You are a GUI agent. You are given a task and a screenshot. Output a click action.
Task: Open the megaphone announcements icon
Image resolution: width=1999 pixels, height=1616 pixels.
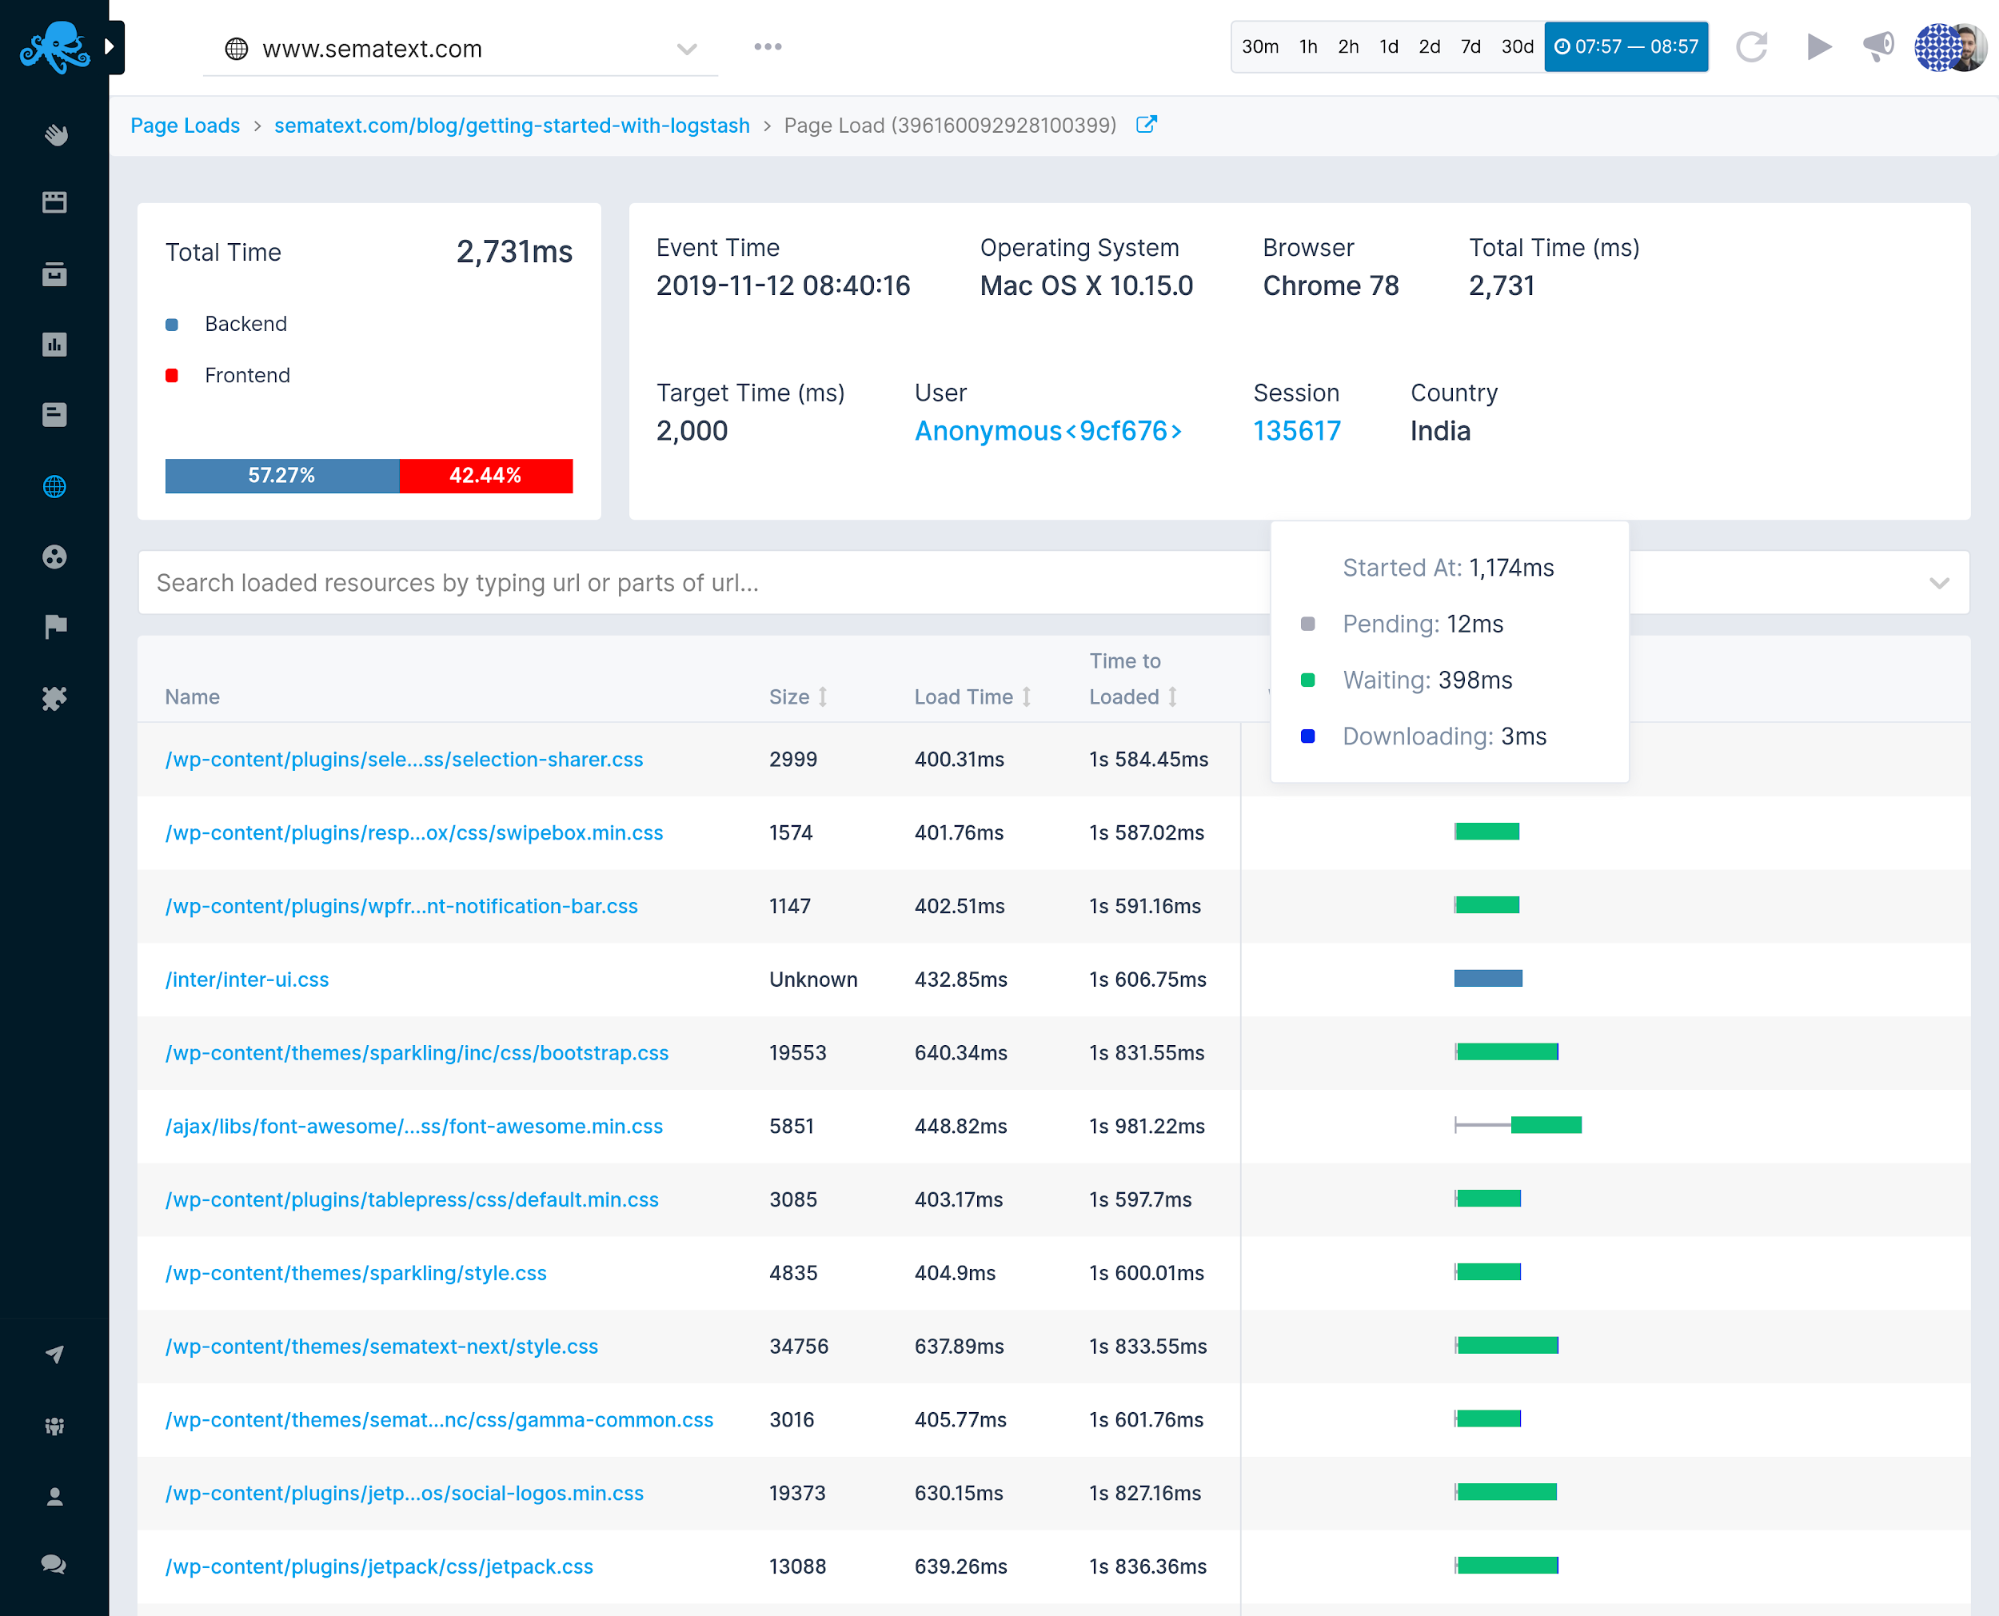click(x=1879, y=46)
